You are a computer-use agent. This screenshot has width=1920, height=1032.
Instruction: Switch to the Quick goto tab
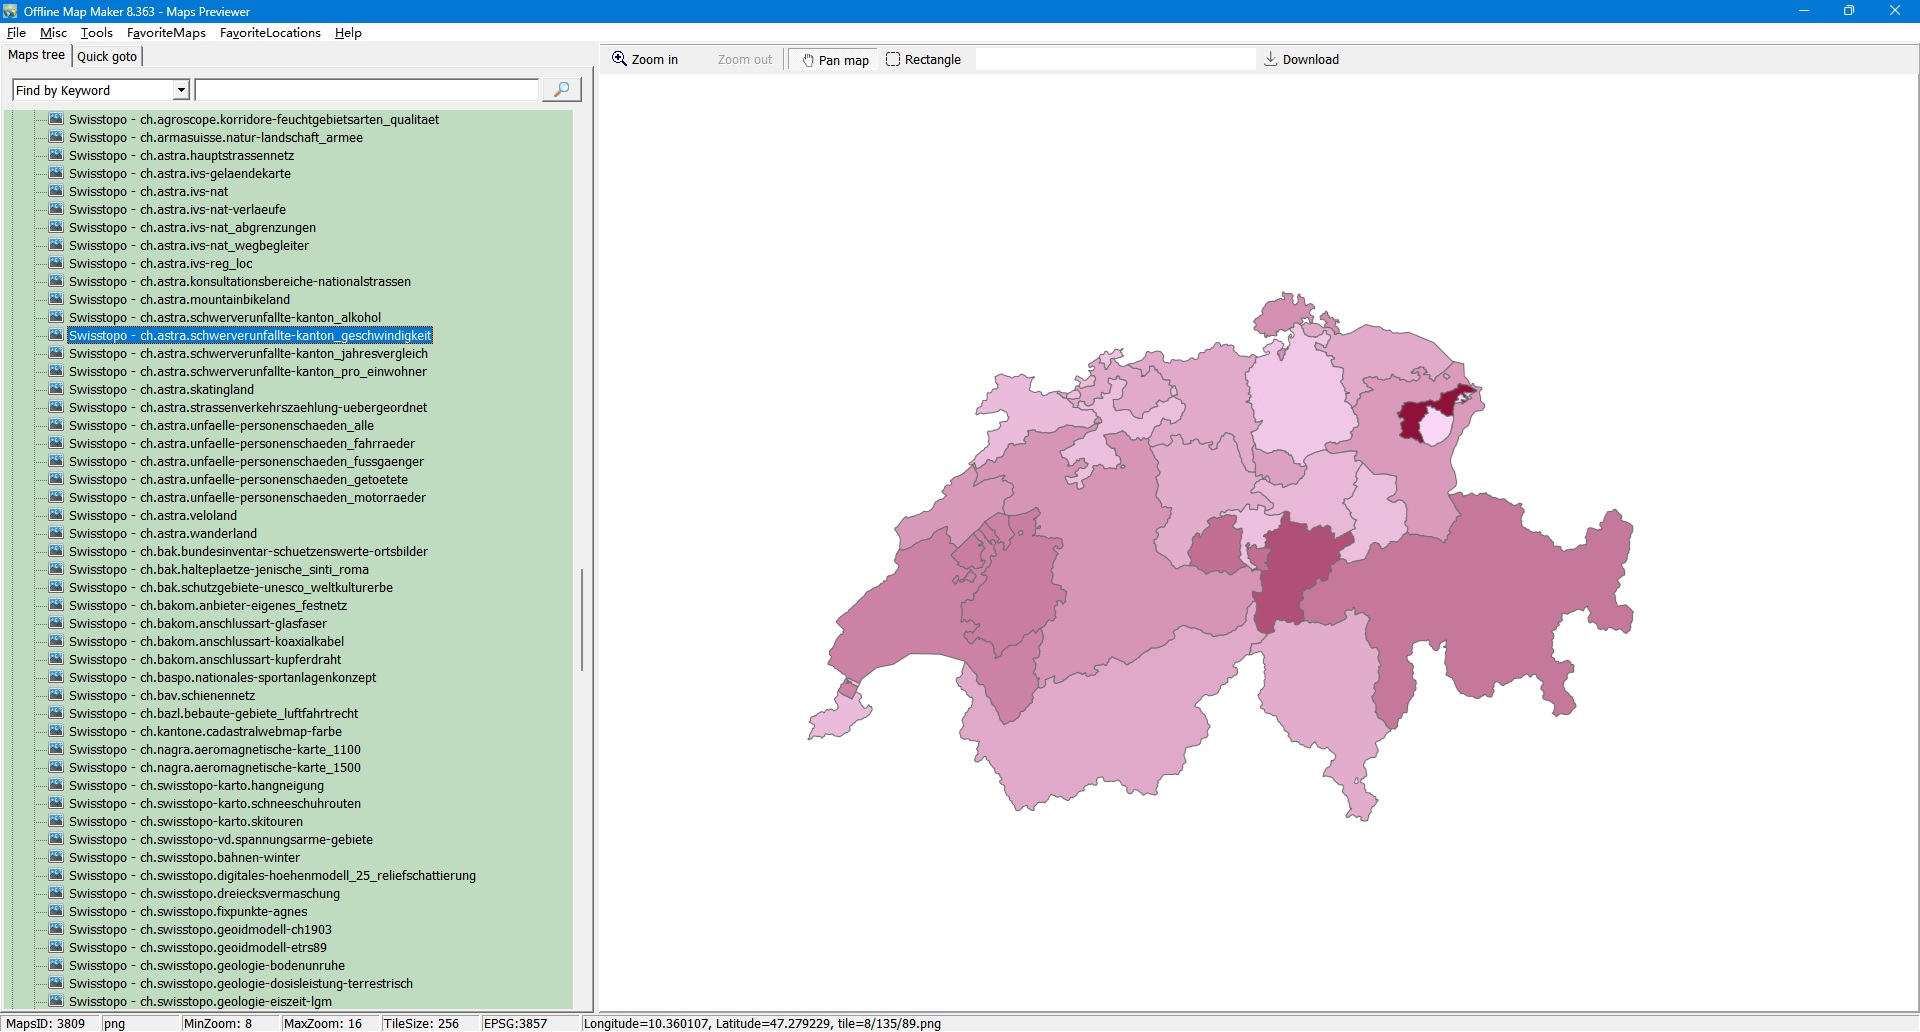click(107, 56)
